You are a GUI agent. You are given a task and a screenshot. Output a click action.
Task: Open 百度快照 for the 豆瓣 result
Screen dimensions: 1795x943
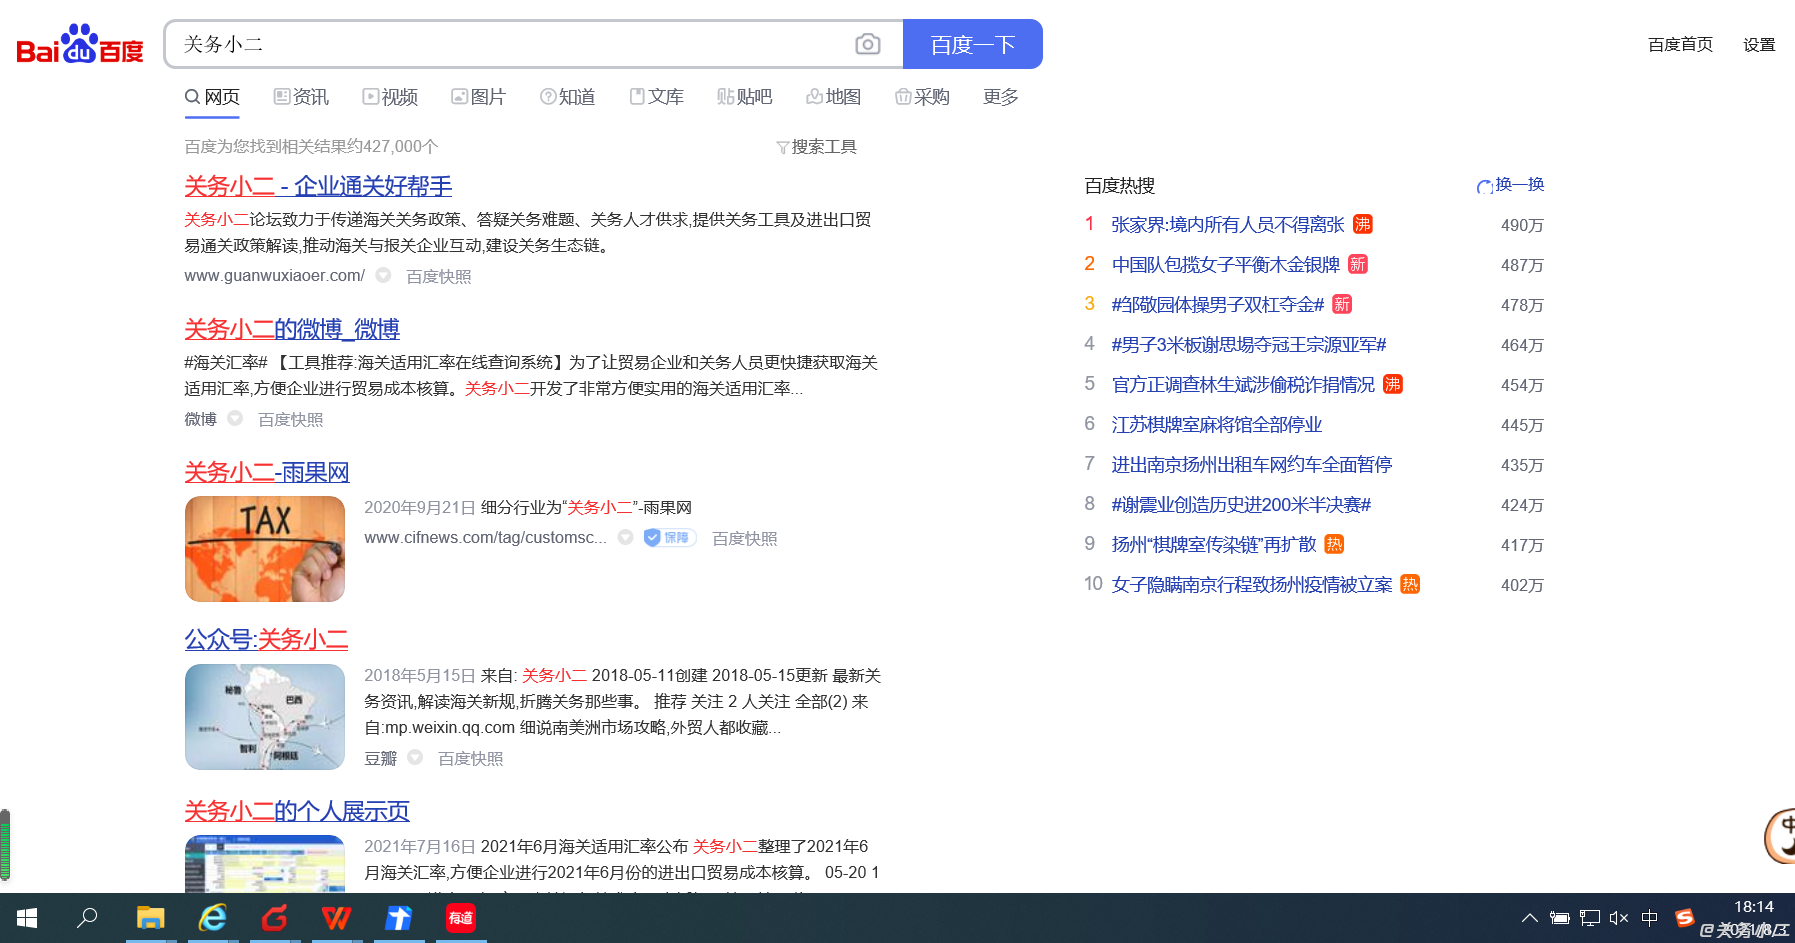[x=470, y=758]
